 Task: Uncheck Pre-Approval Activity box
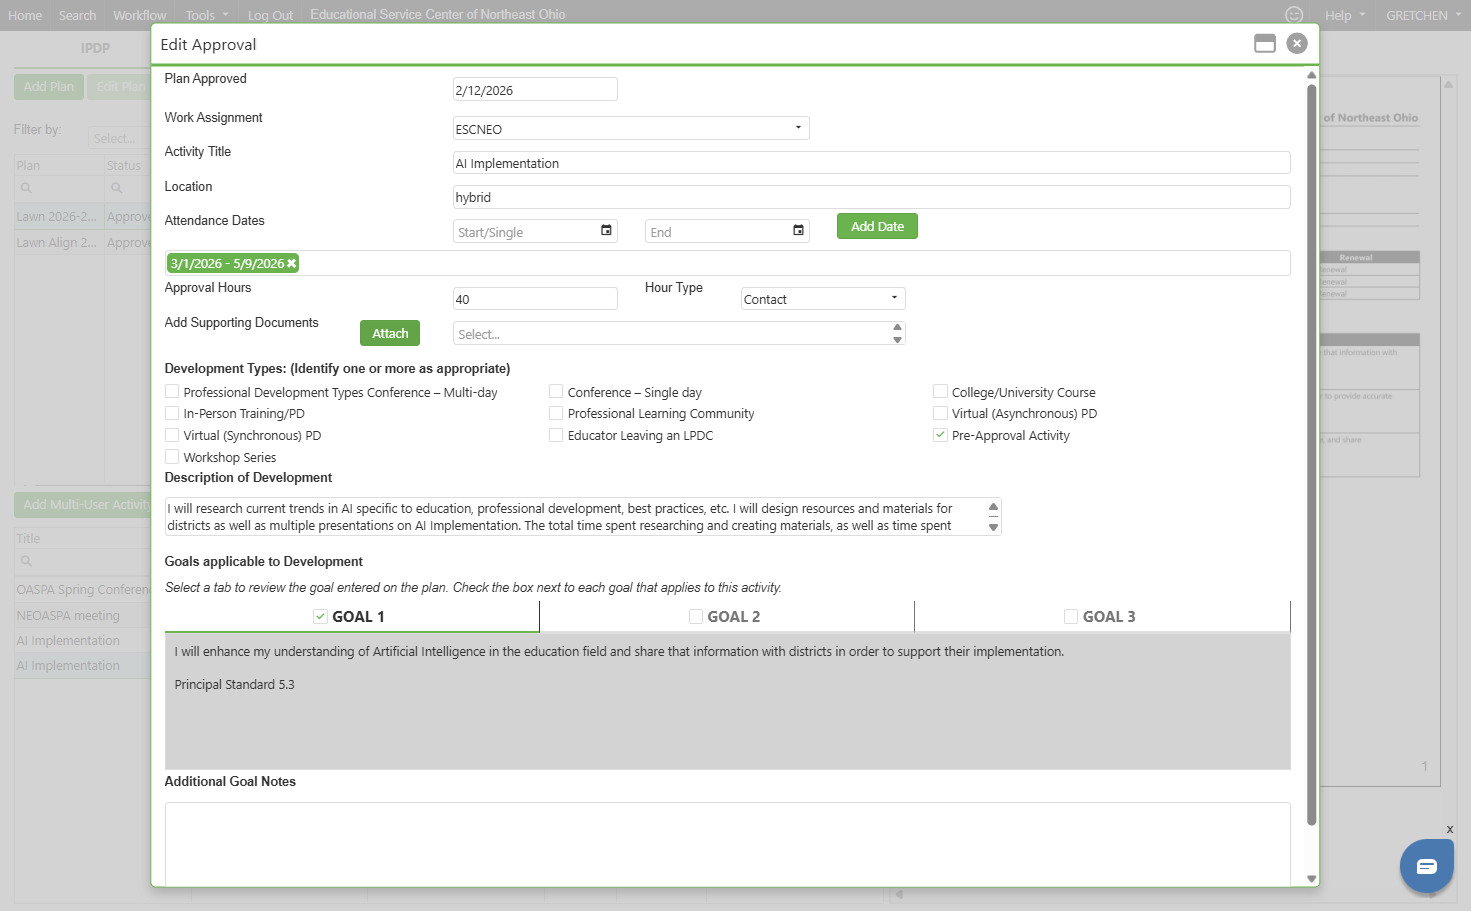940,435
